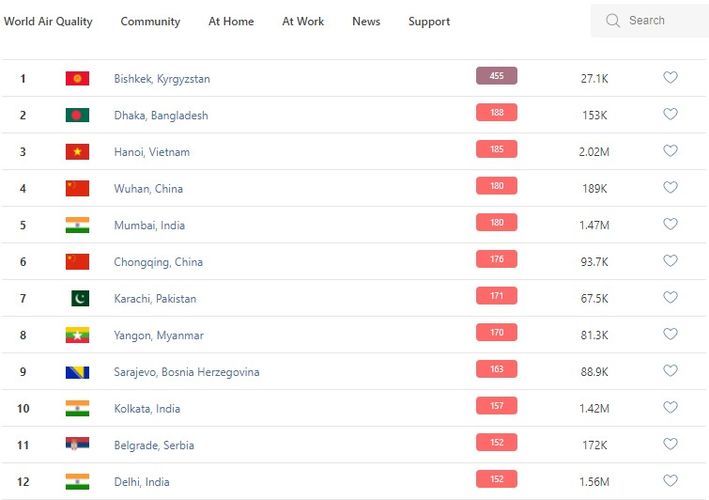Click the Kyrgyzstan flag icon
The image size is (709, 500).
coord(77,79)
